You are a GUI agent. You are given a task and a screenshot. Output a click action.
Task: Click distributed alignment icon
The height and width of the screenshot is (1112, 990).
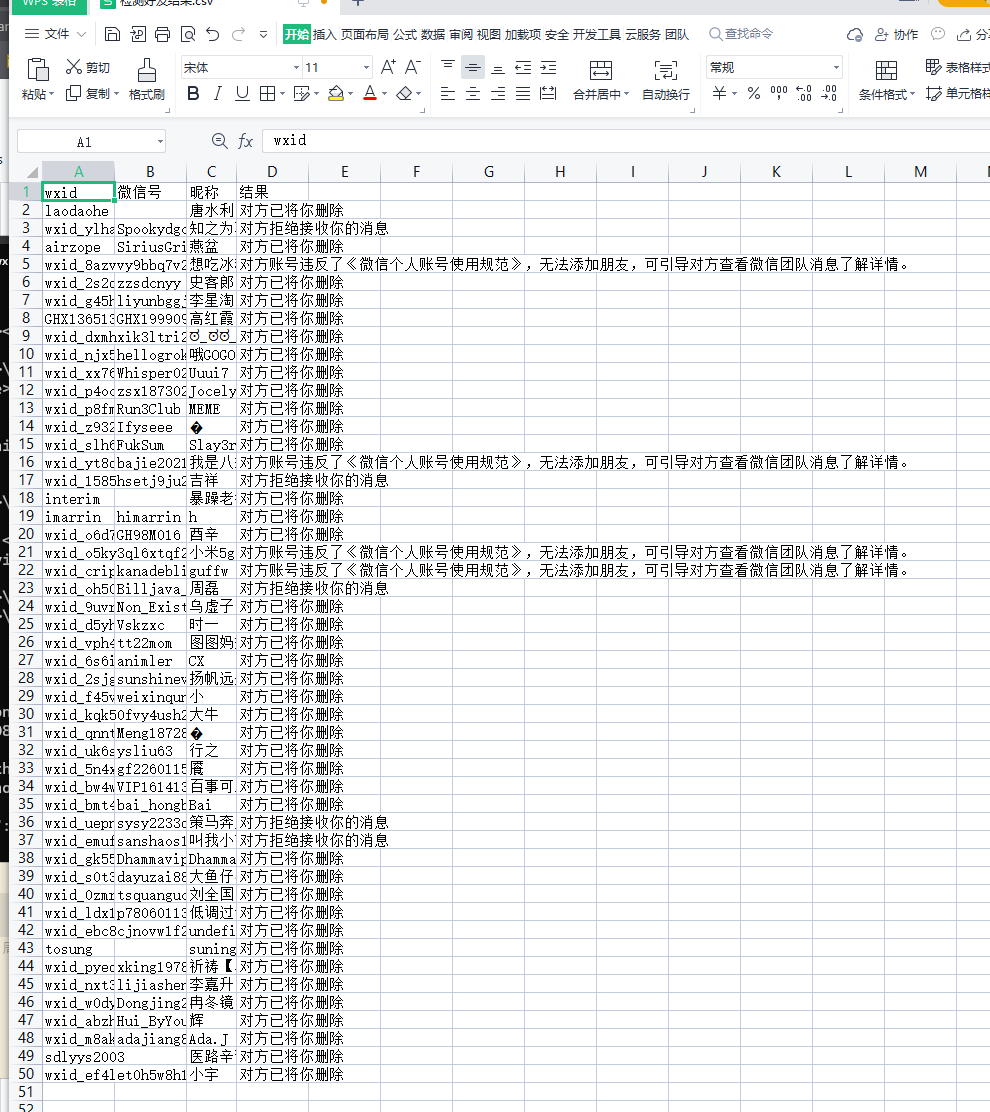[548, 94]
